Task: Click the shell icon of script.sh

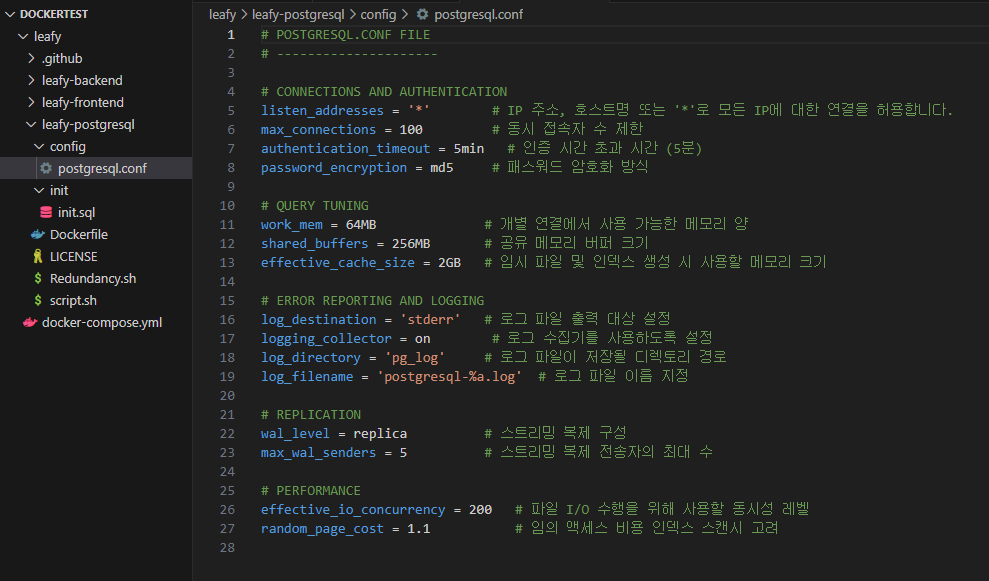Action: [x=38, y=300]
